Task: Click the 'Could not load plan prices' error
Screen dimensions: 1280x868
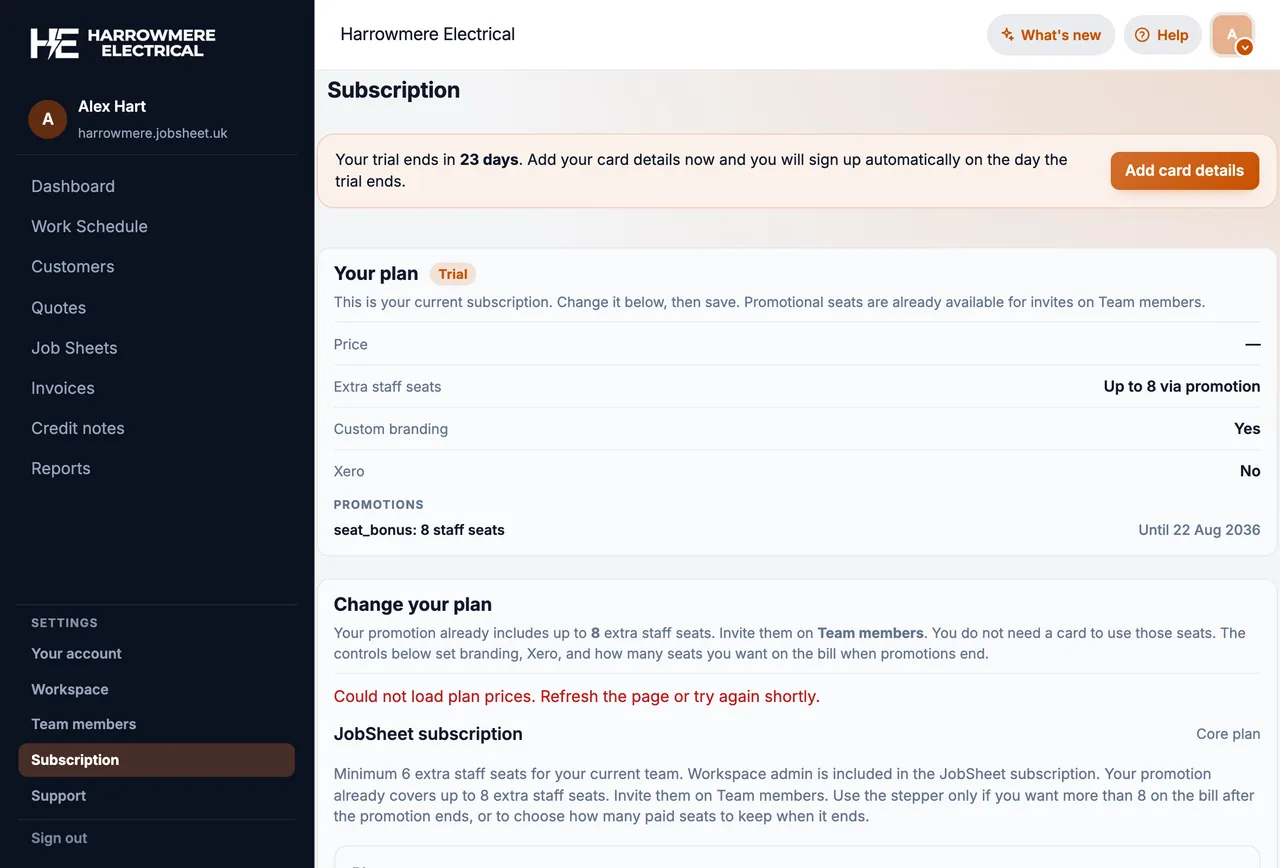Action: click(577, 696)
